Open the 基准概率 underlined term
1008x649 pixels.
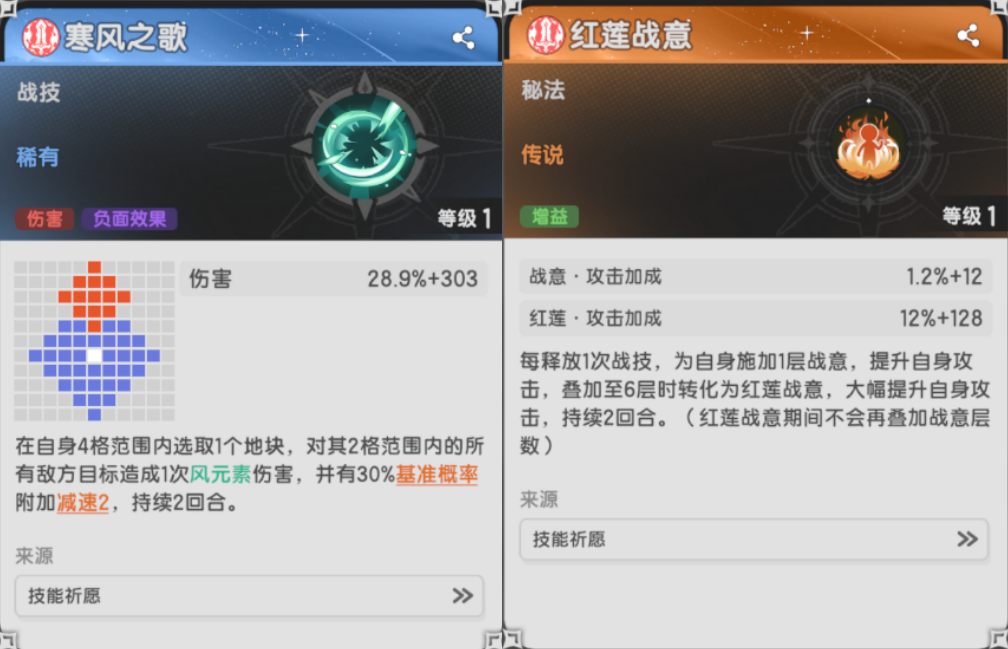436,474
